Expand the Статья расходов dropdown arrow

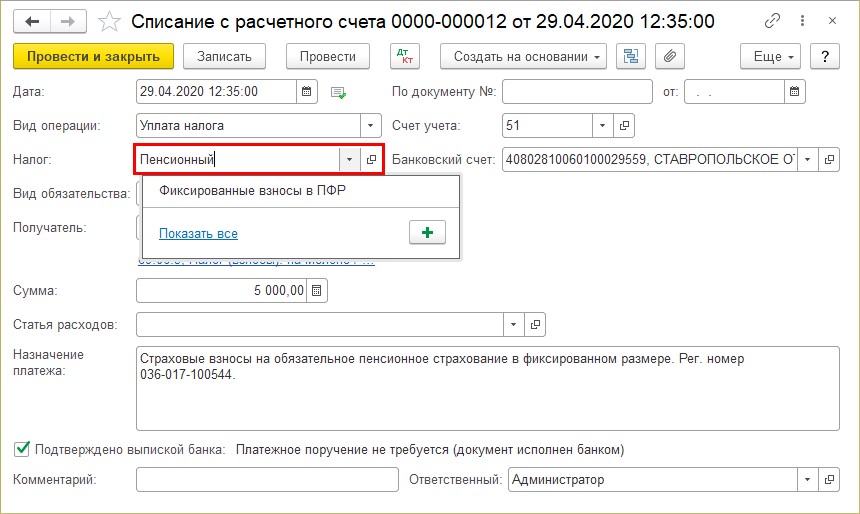tap(513, 325)
